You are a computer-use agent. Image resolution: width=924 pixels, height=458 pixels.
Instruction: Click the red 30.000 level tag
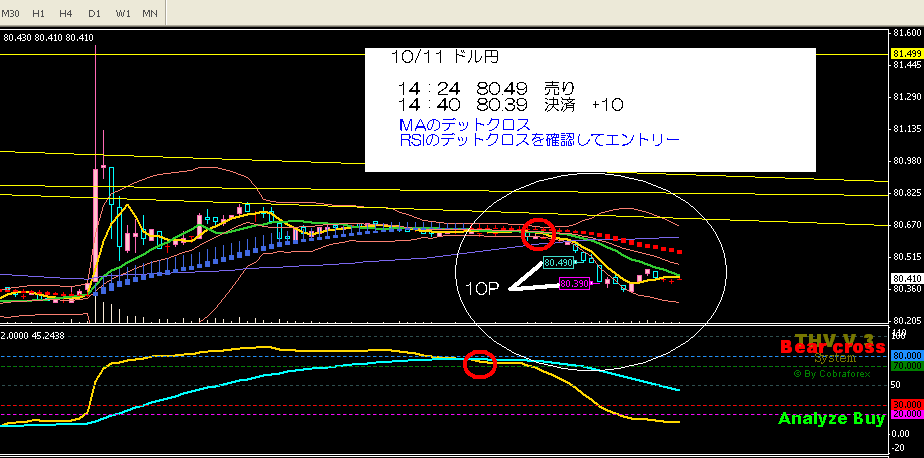pyautogui.click(x=908, y=405)
